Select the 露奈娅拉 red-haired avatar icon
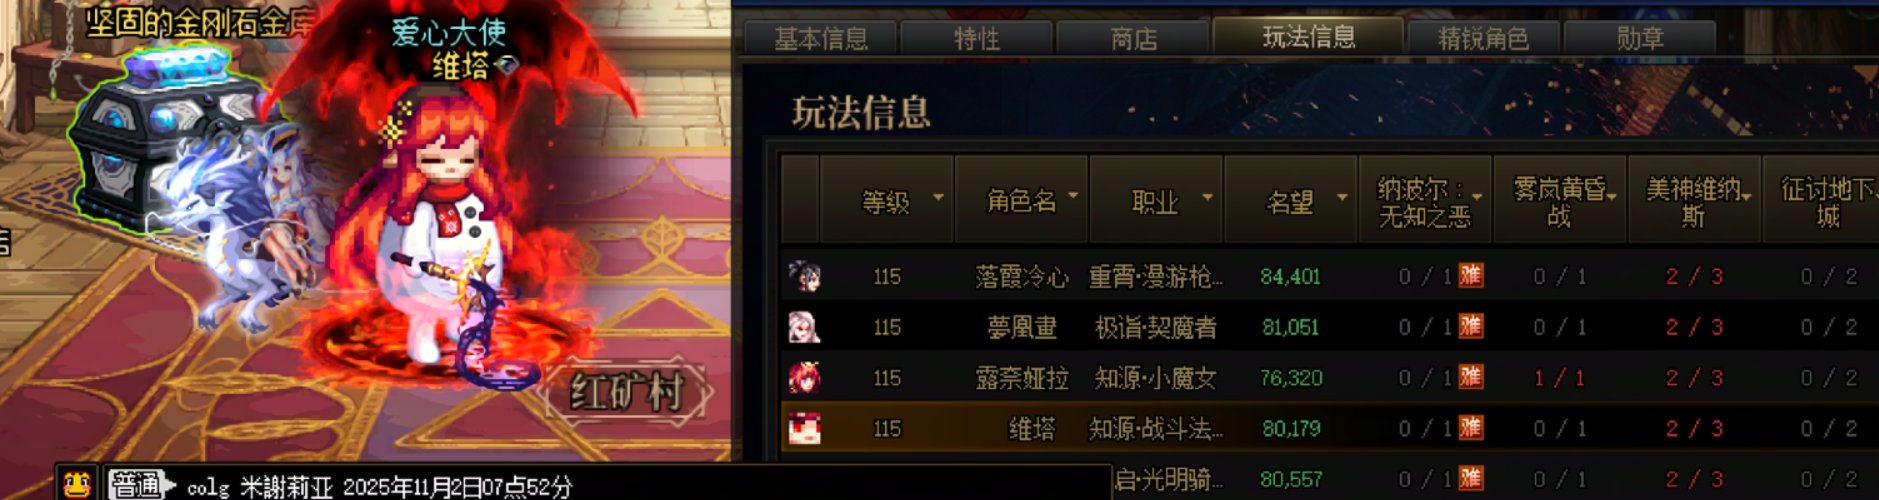Screen dimensions: 1879x500 [x=804, y=378]
